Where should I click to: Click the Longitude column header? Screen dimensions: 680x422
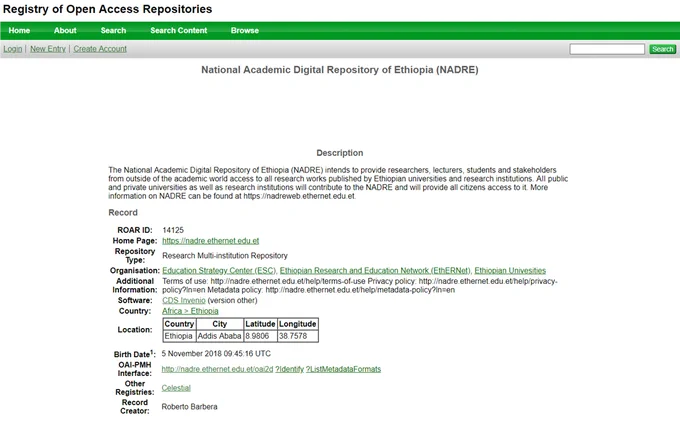pyautogui.click(x=298, y=324)
